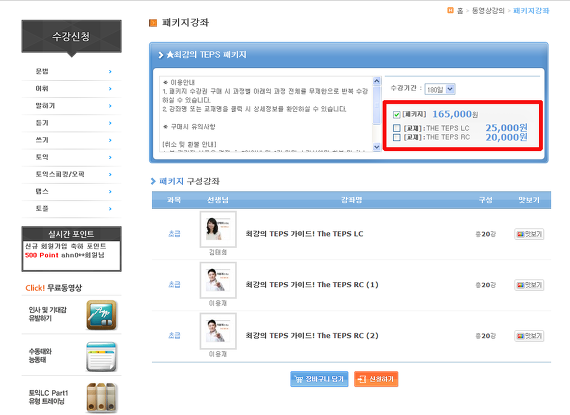570x415 pixels.
Task: Click the 500 Point text in 실시간 포인트
Action: click(42, 255)
